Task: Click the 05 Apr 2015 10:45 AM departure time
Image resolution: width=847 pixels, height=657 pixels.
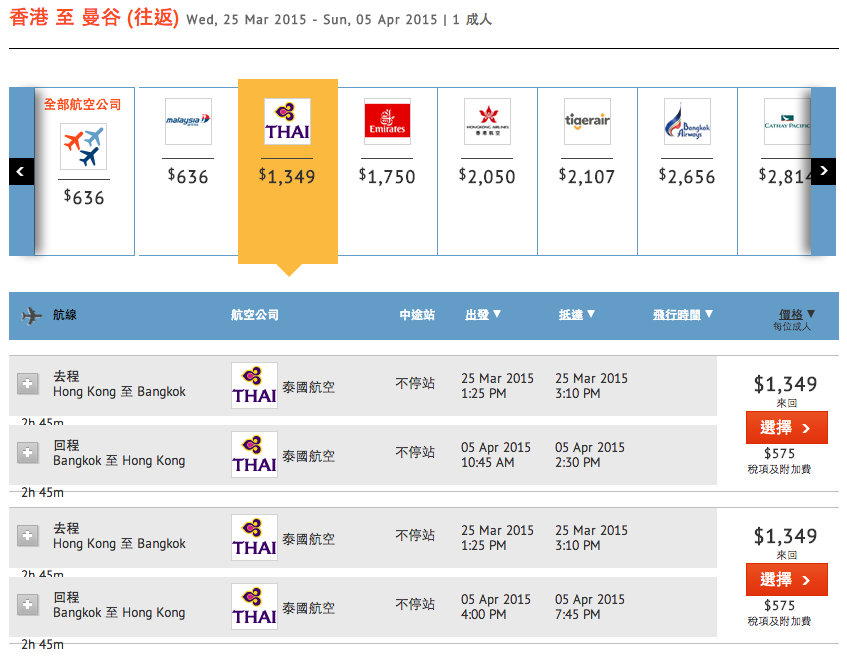Action: (495, 455)
